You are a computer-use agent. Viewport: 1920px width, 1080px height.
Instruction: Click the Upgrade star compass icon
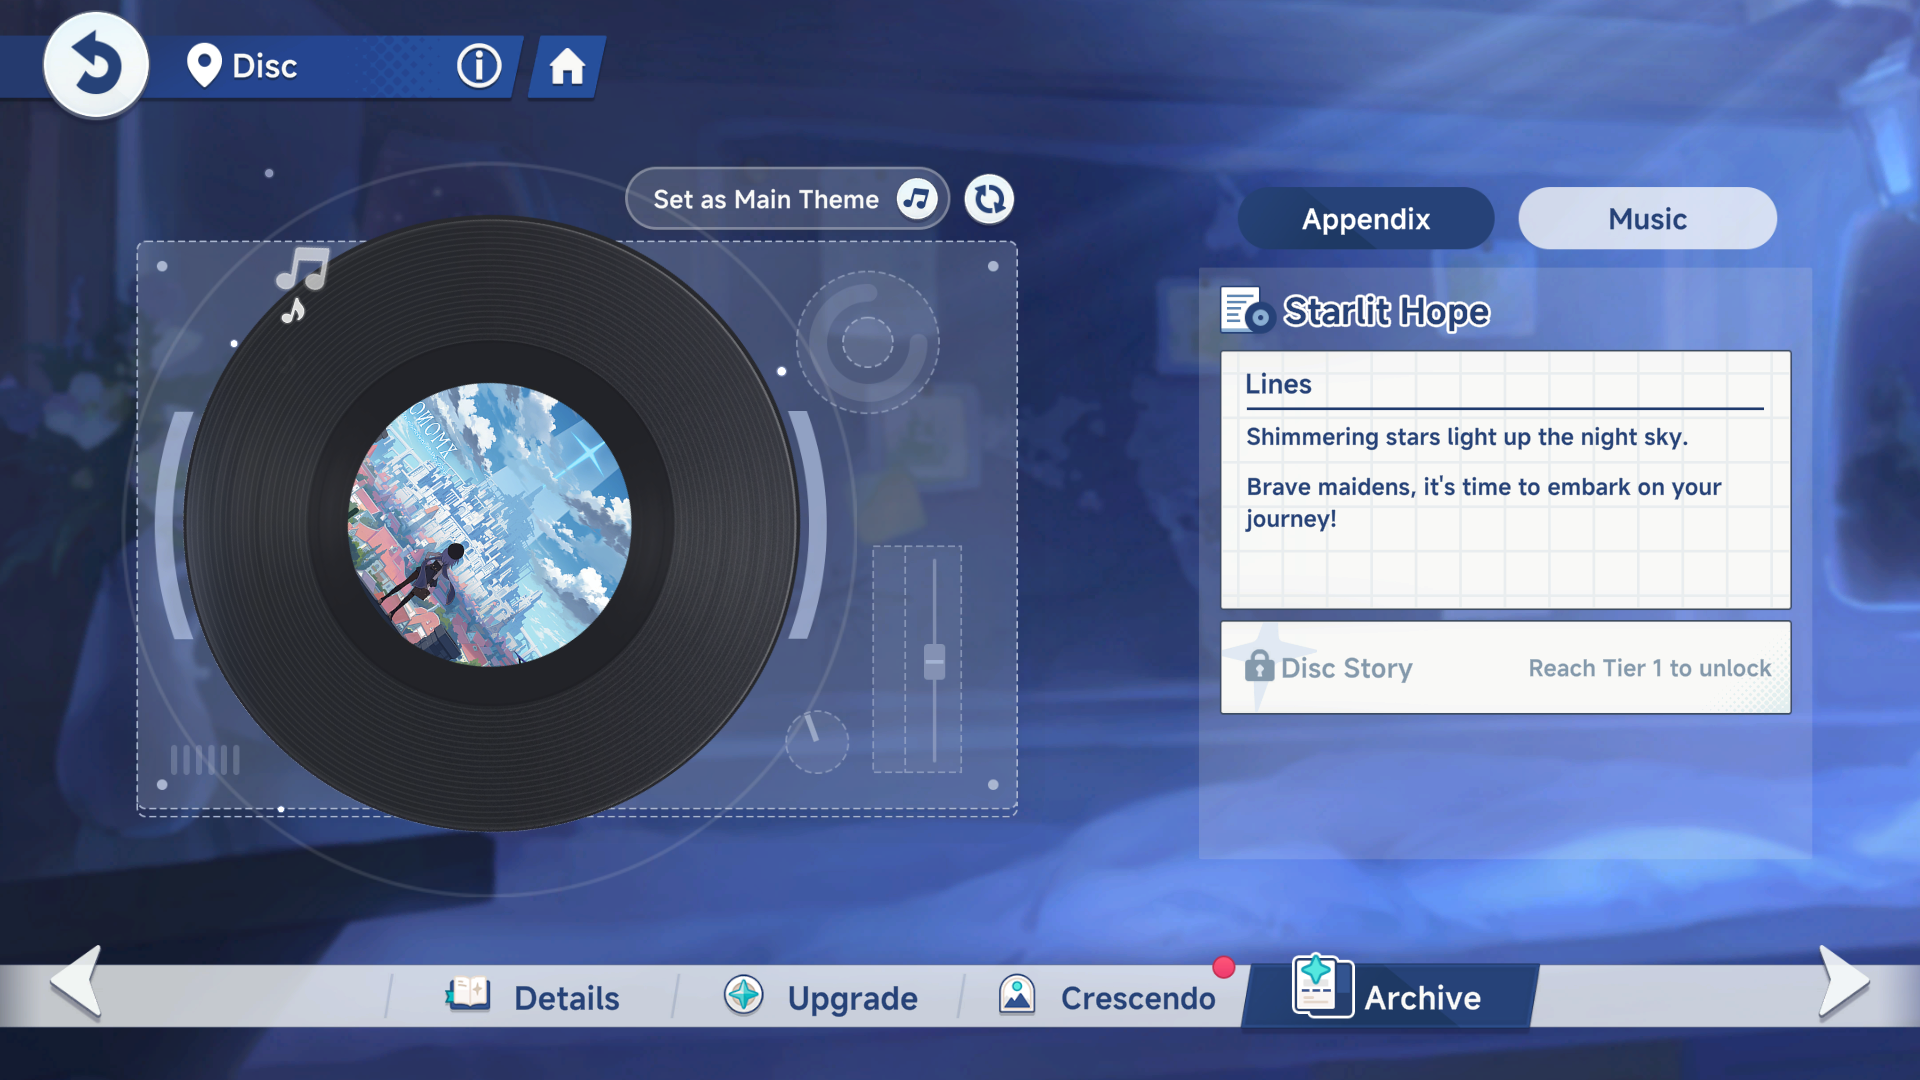click(744, 995)
